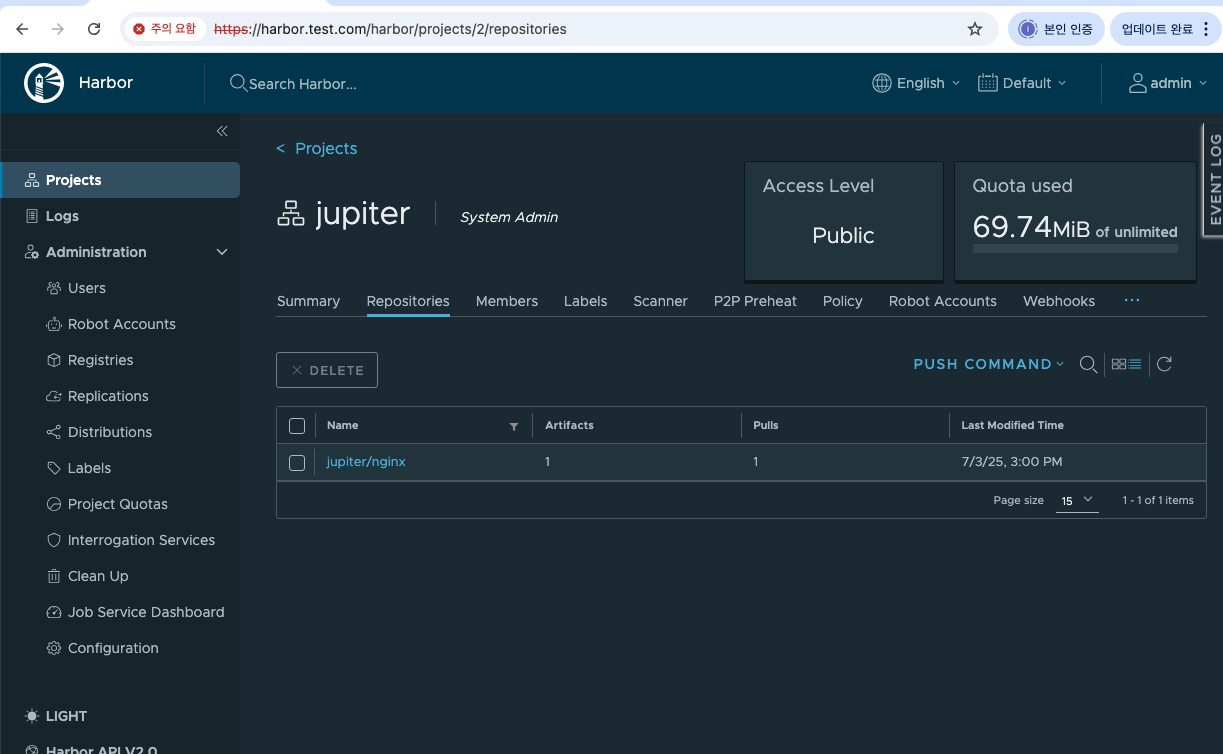Click the Project Quotas gauge icon

54,504
